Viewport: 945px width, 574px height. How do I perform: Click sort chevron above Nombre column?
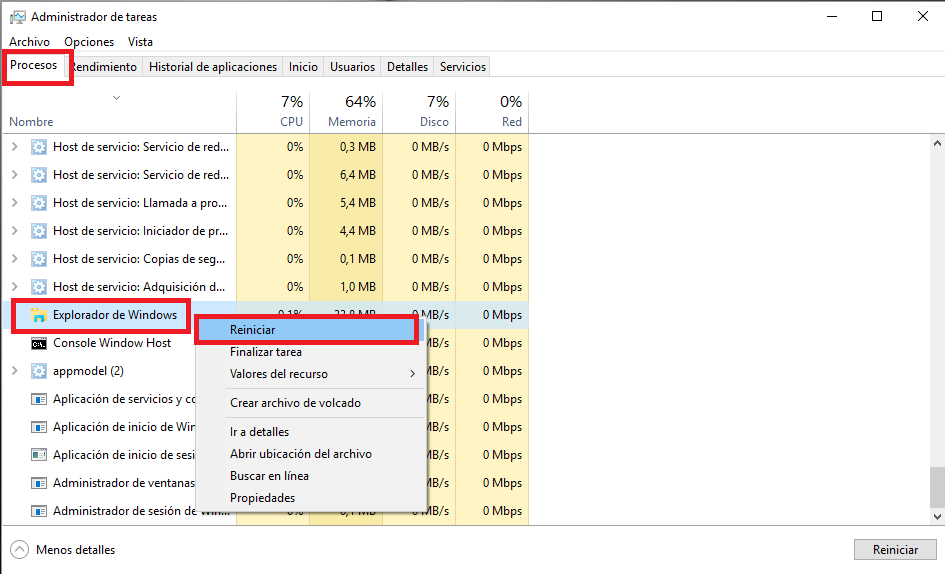coord(116,98)
